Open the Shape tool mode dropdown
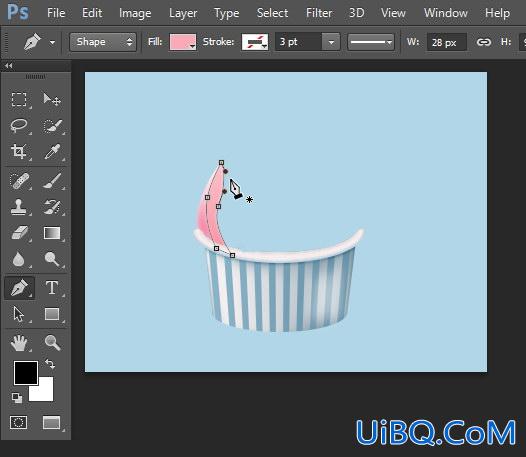This screenshot has height=457, width=526. tap(103, 42)
